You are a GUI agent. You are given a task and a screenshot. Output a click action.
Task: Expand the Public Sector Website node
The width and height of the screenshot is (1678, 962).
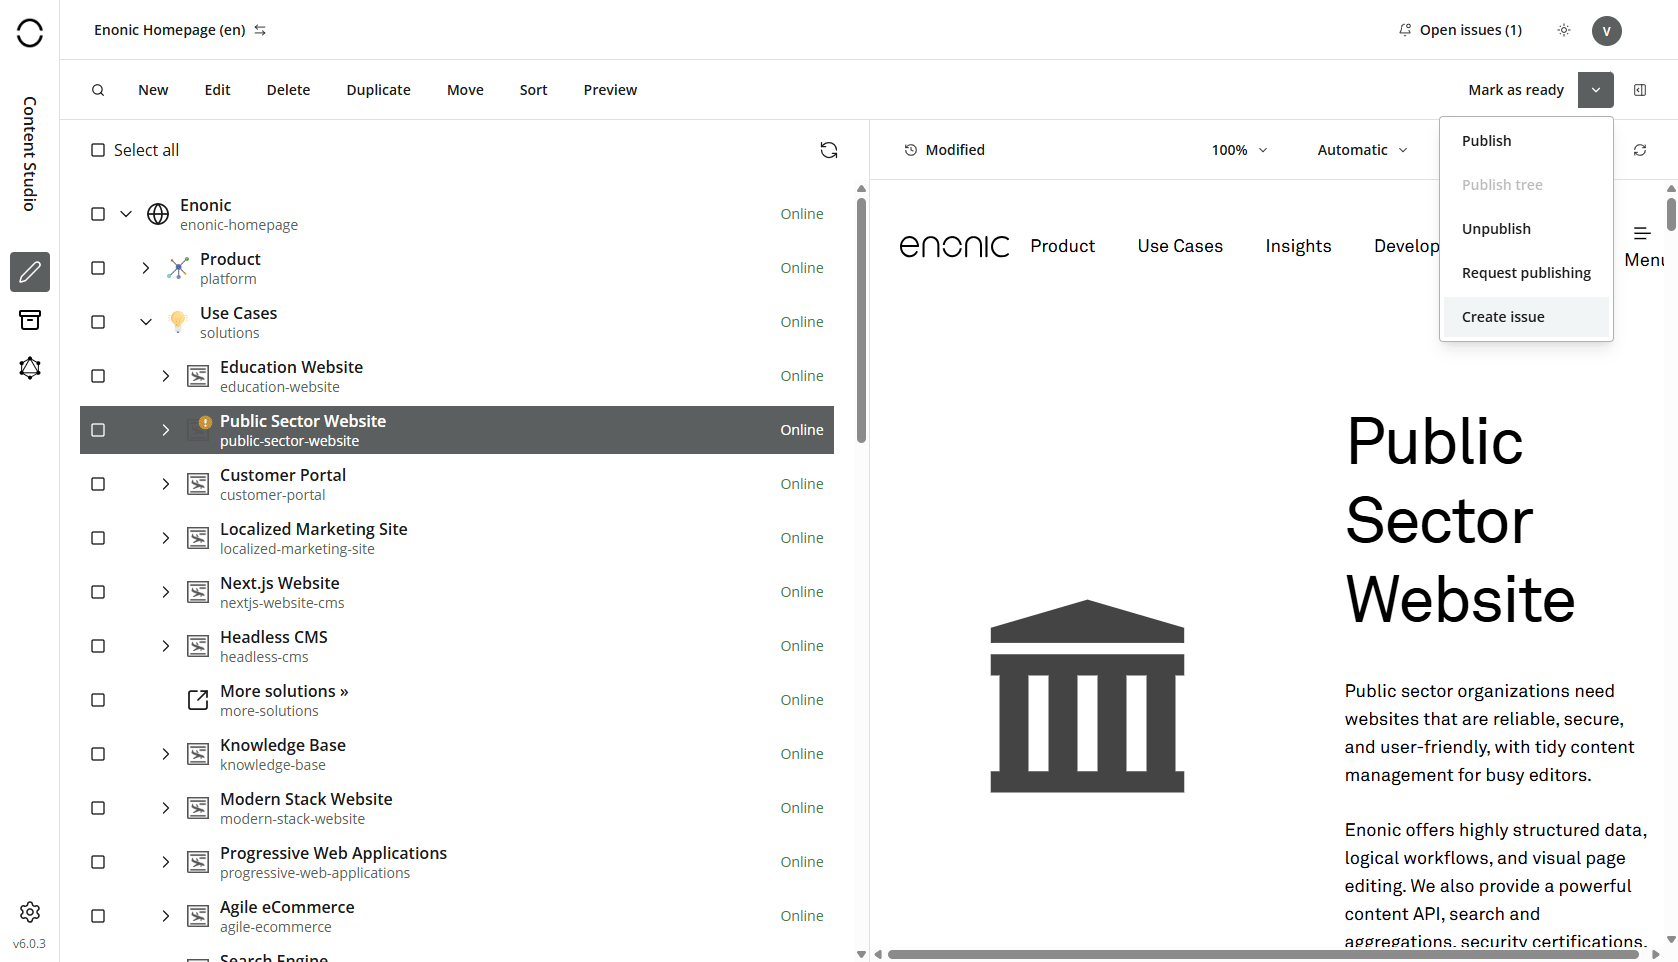point(166,430)
